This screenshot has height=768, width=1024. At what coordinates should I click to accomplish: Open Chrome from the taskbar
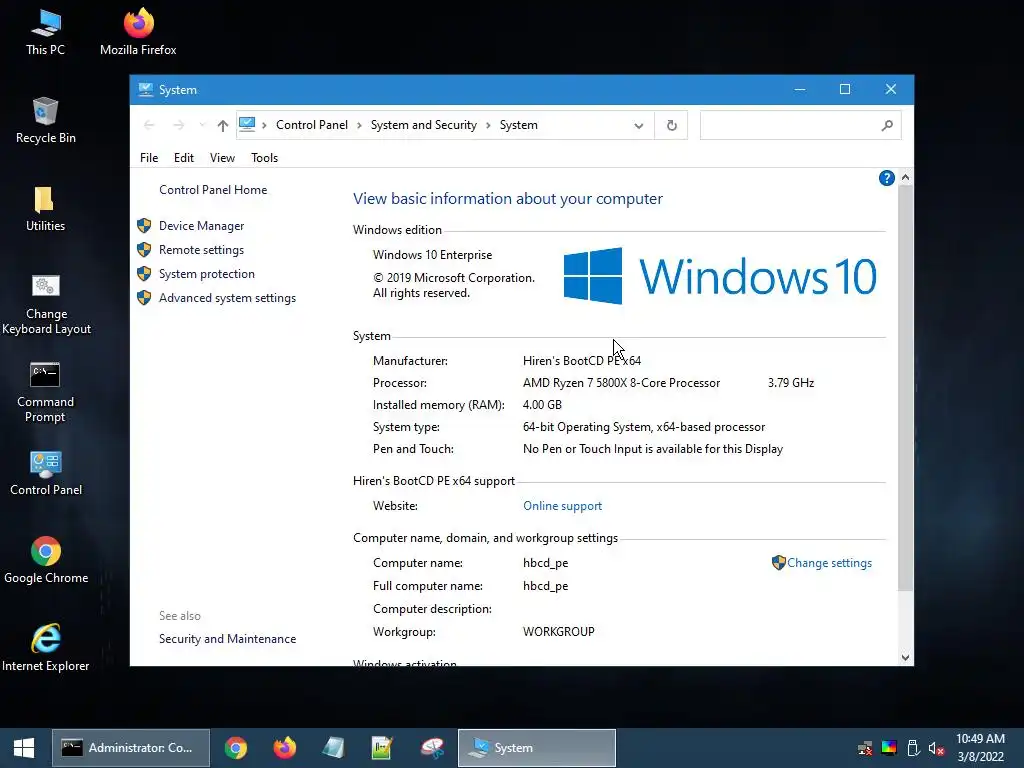(236, 748)
